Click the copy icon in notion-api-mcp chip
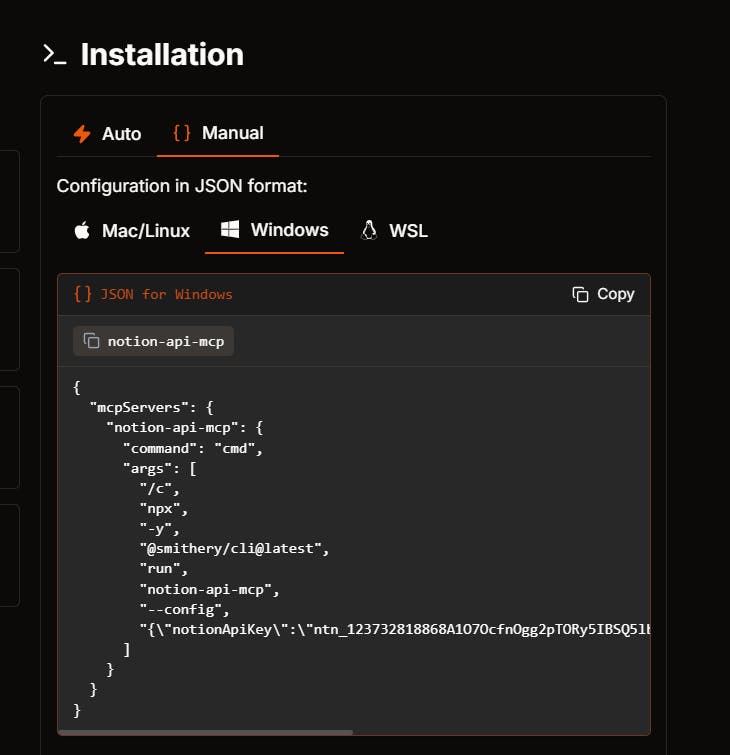Screen dimensions: 730x755 tap(91, 341)
